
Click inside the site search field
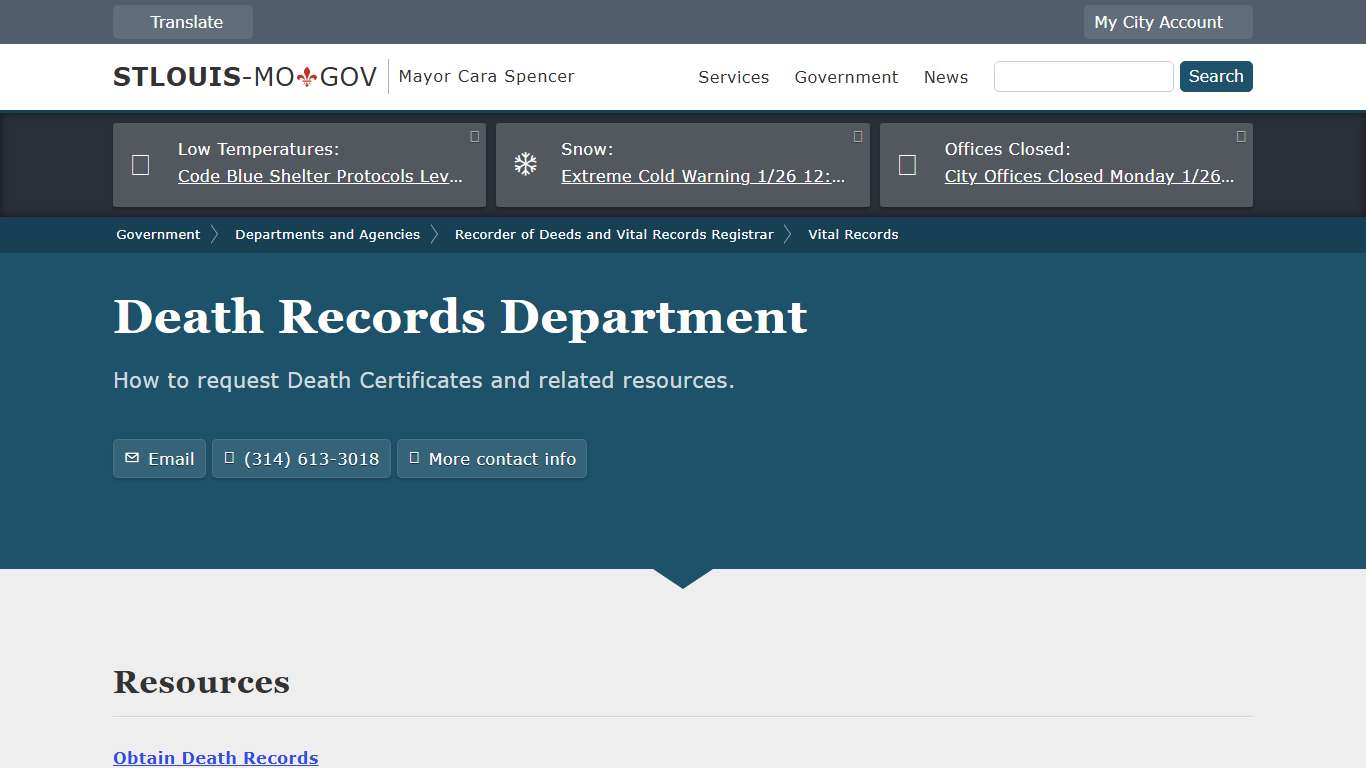[x=1083, y=76]
